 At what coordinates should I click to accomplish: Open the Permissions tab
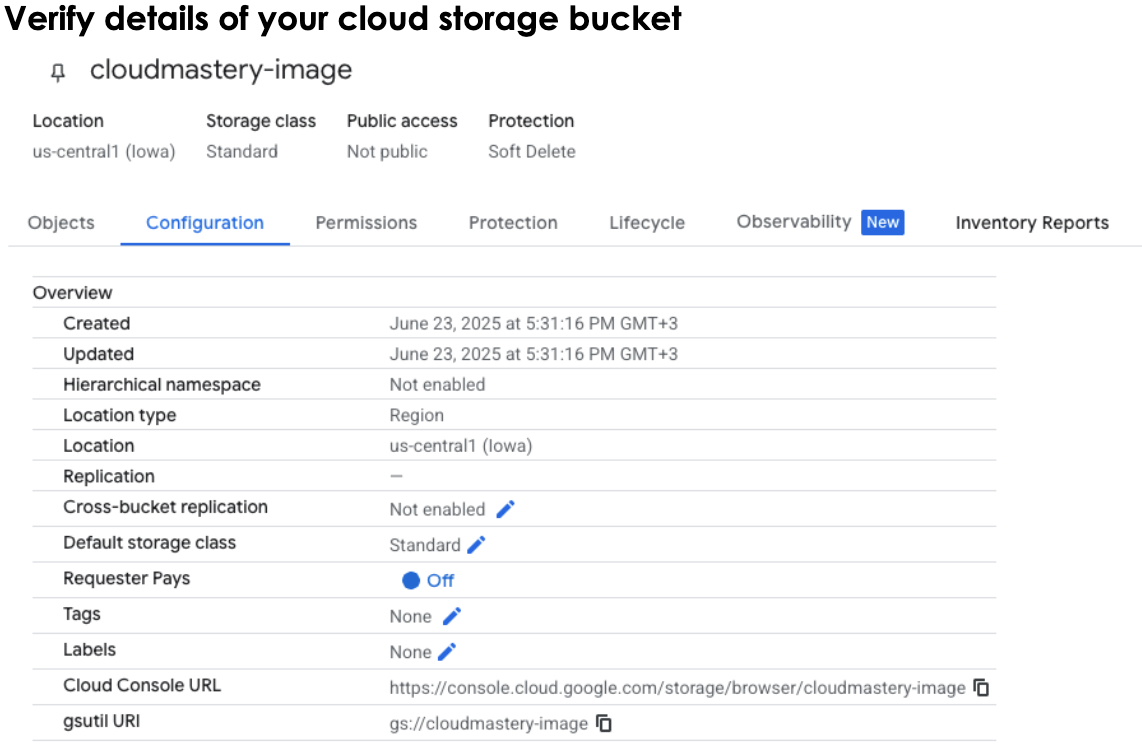pyautogui.click(x=366, y=222)
